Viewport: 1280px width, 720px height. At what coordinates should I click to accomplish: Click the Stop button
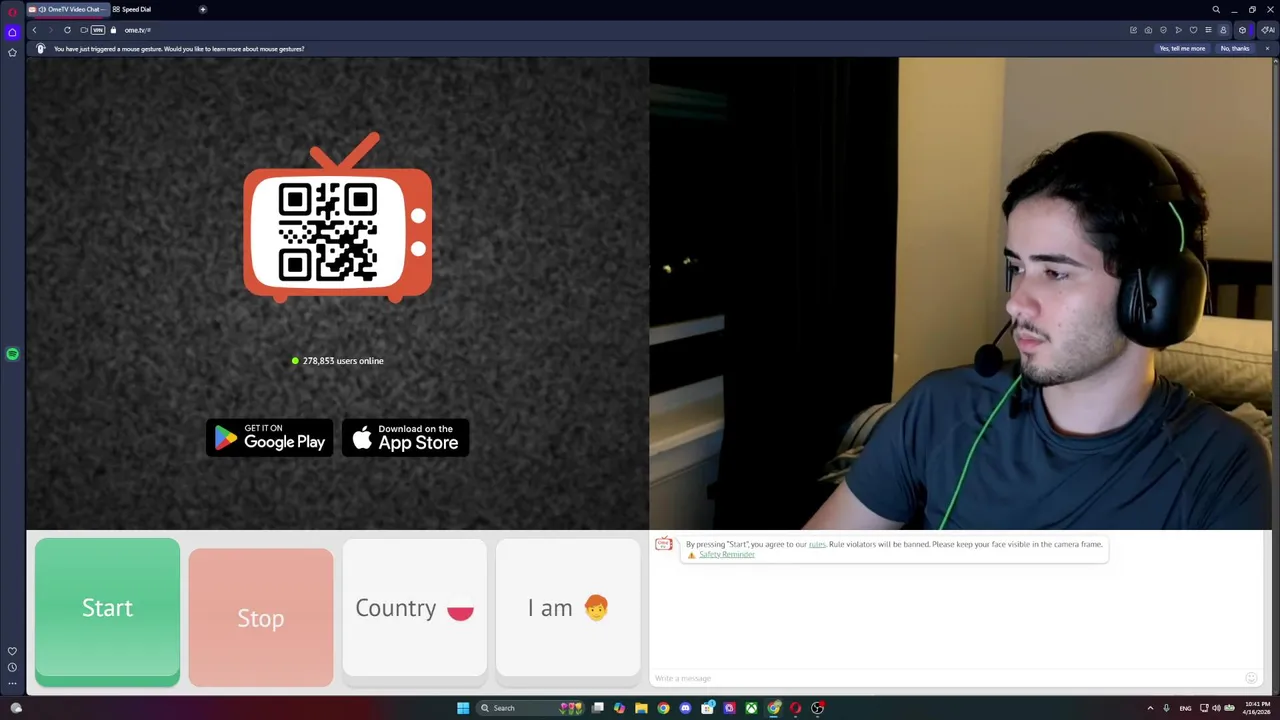[261, 617]
